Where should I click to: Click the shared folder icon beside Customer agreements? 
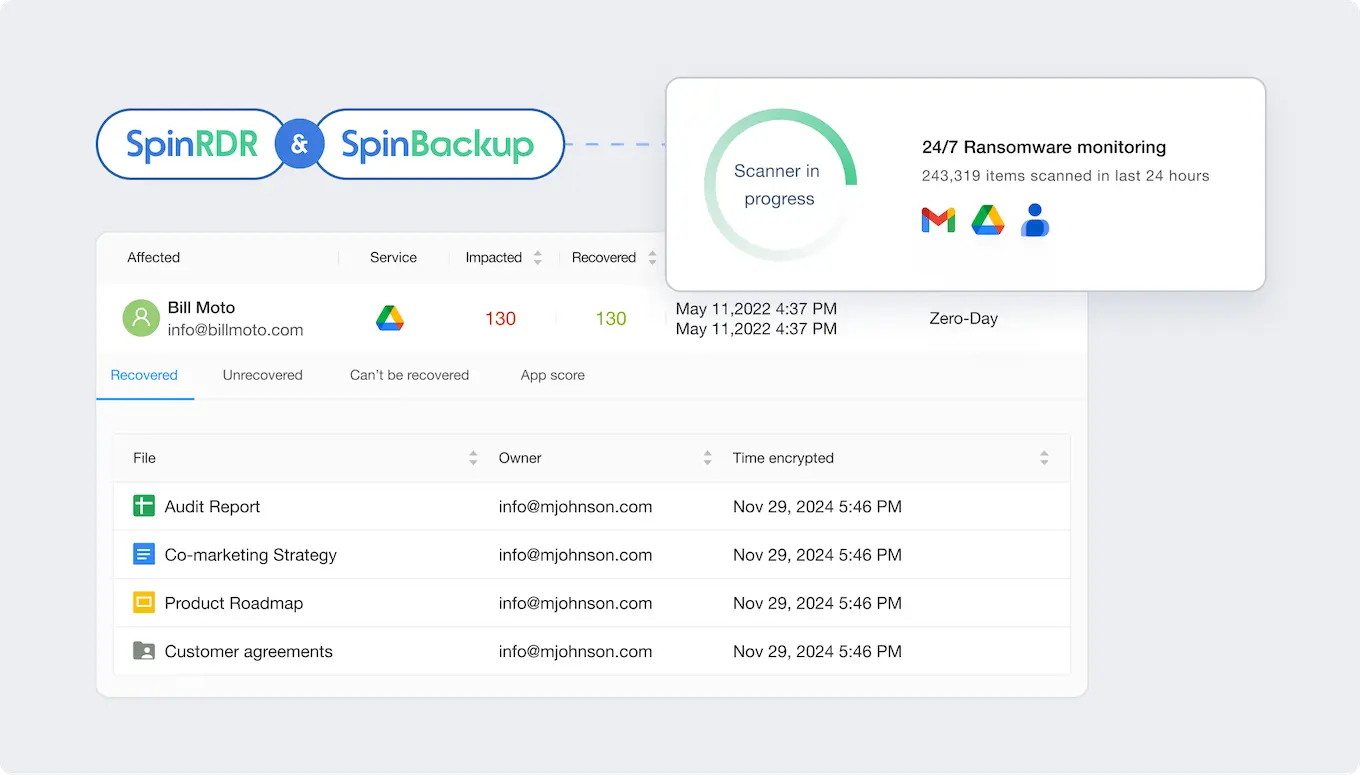click(x=144, y=651)
